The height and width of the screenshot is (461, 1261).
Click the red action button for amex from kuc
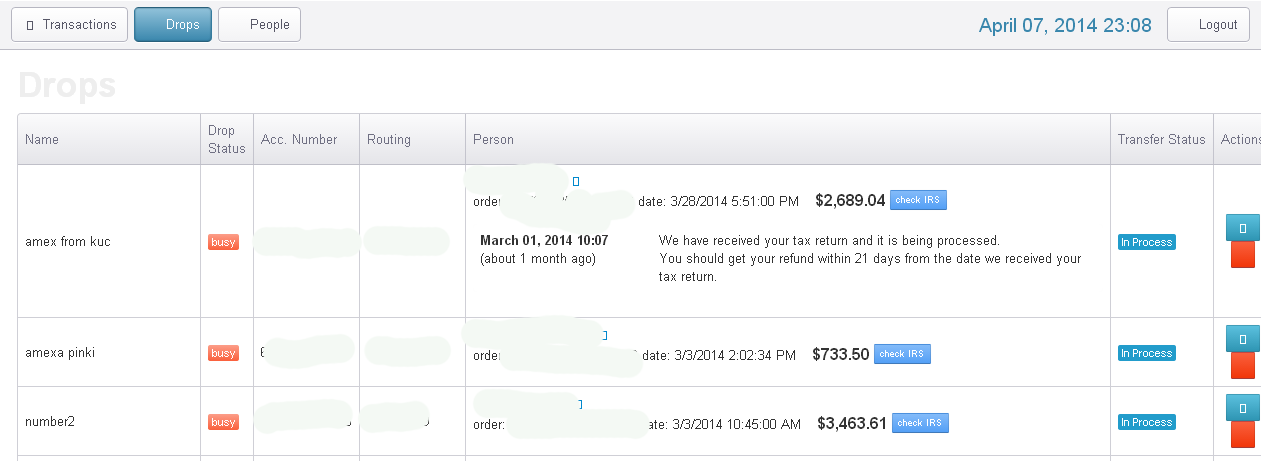1243,254
